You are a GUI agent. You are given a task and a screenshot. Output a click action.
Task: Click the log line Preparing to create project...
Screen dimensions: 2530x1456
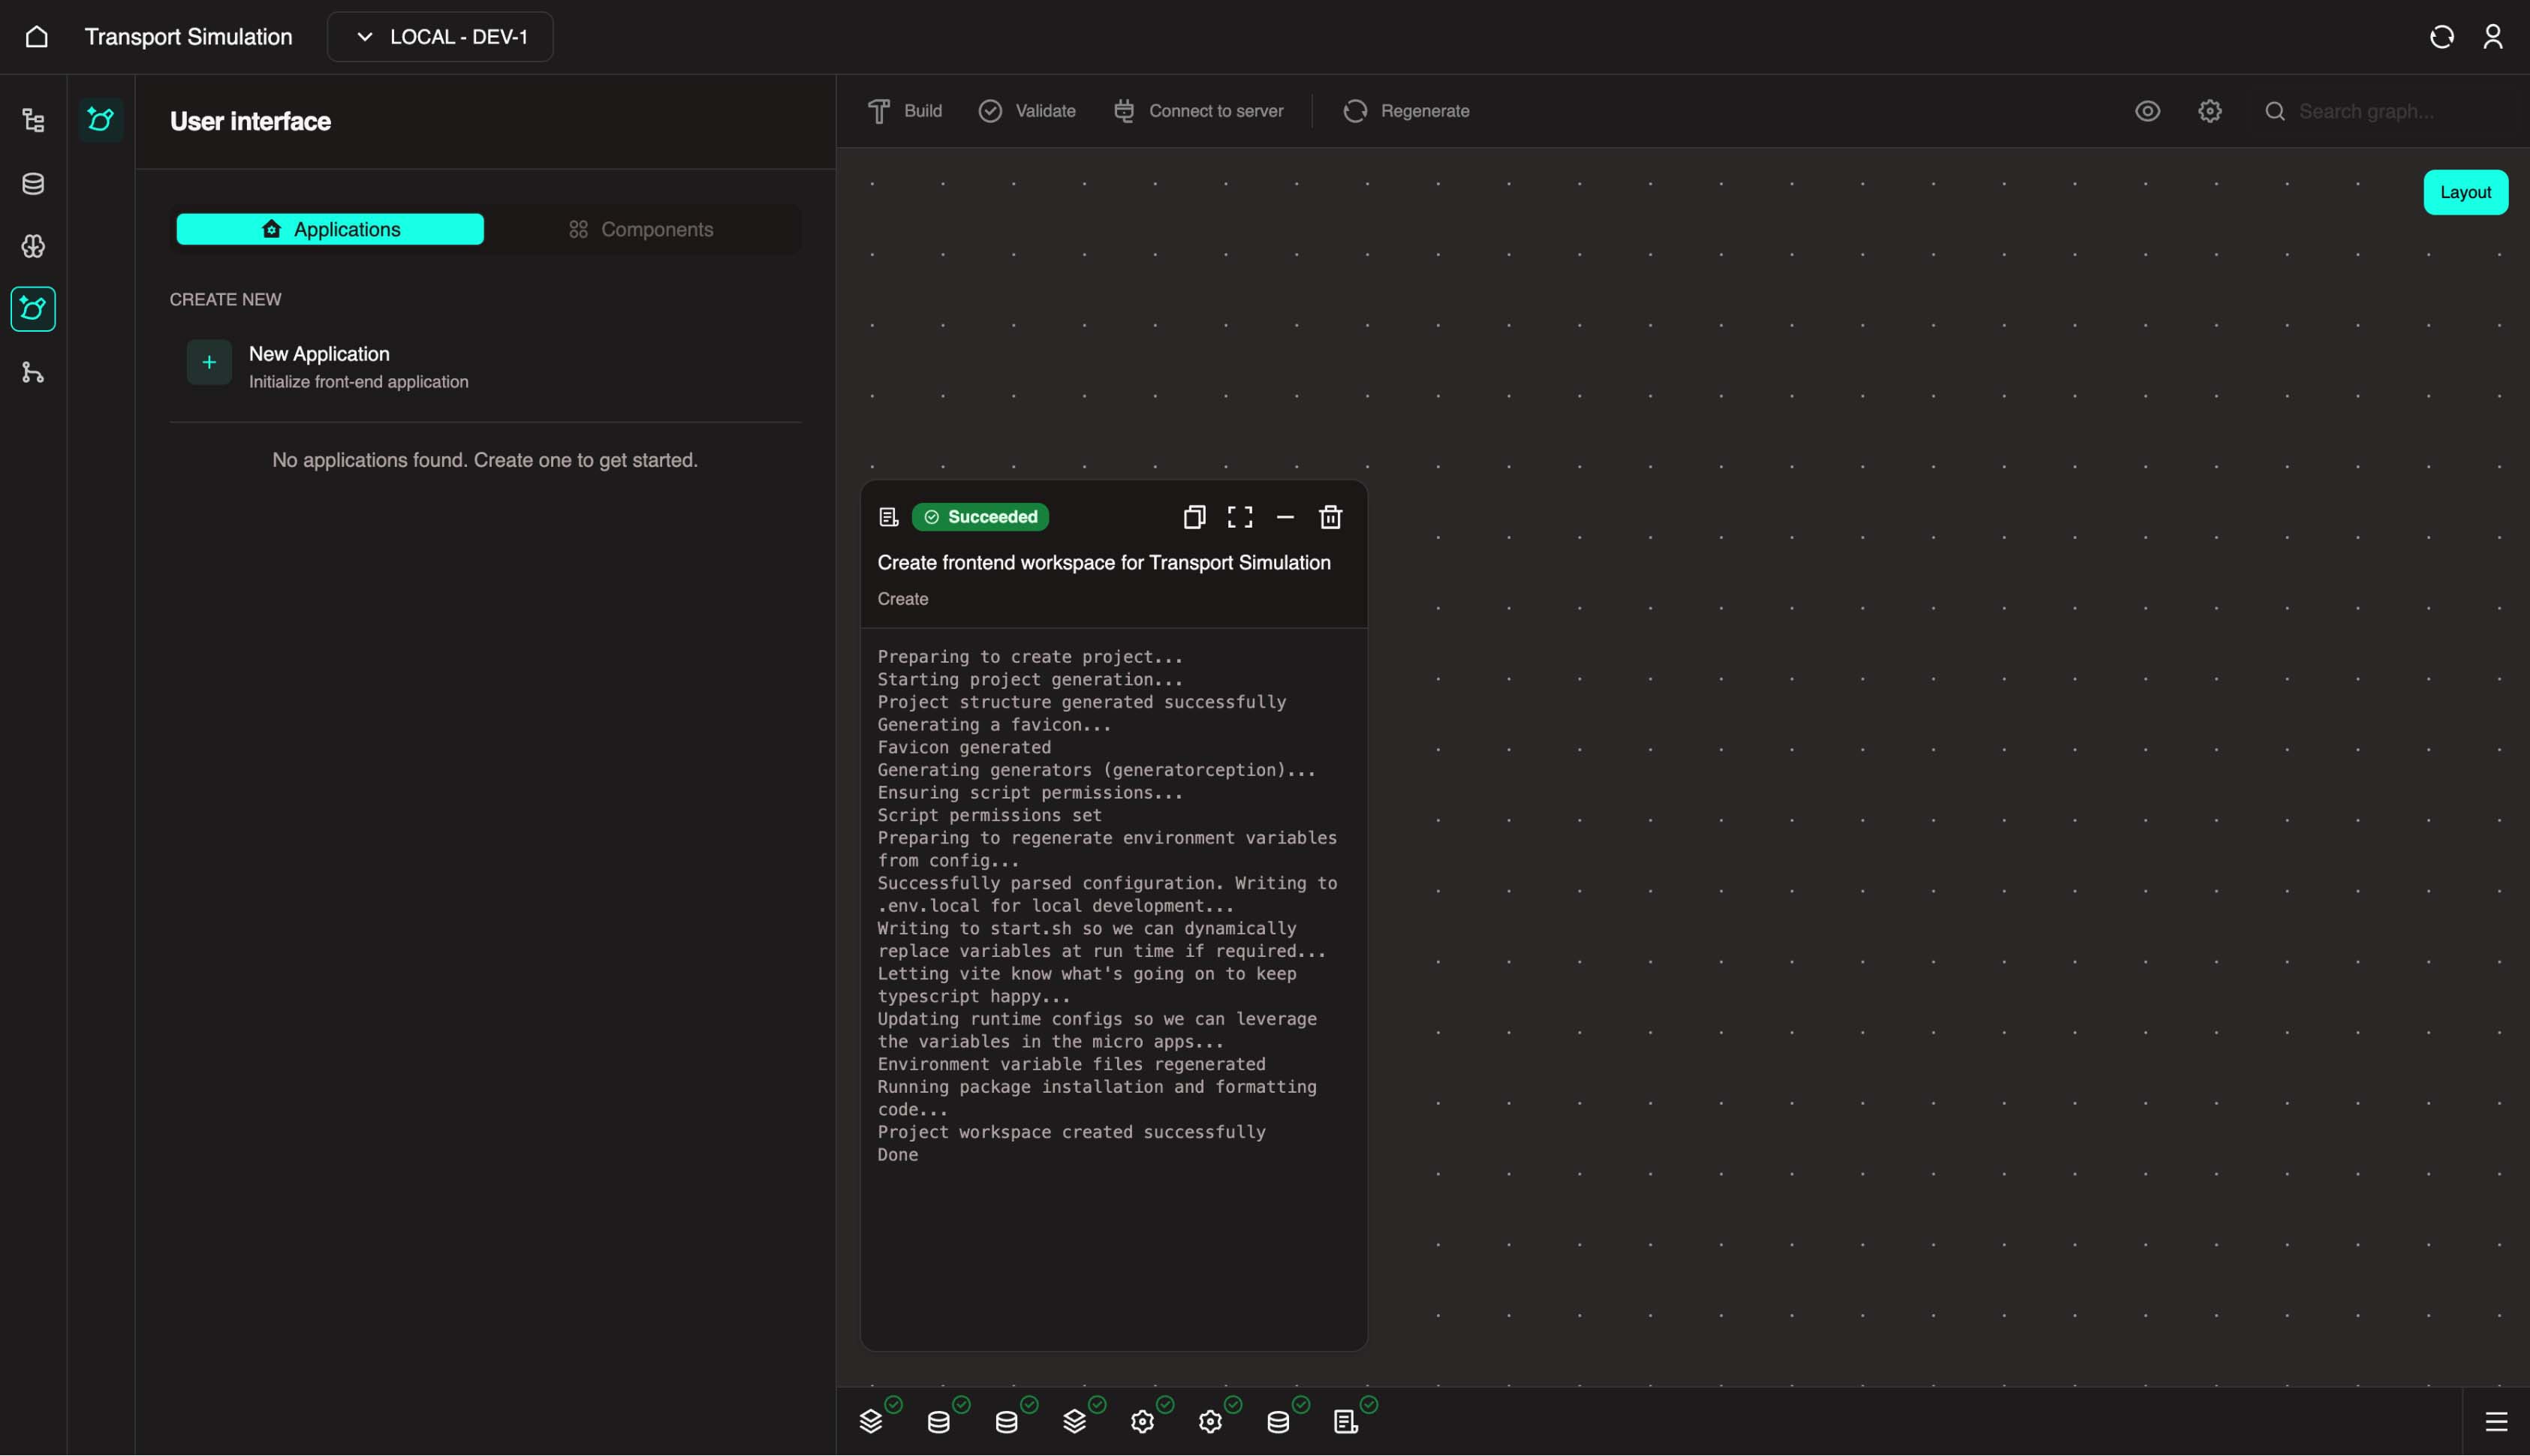point(1030,657)
